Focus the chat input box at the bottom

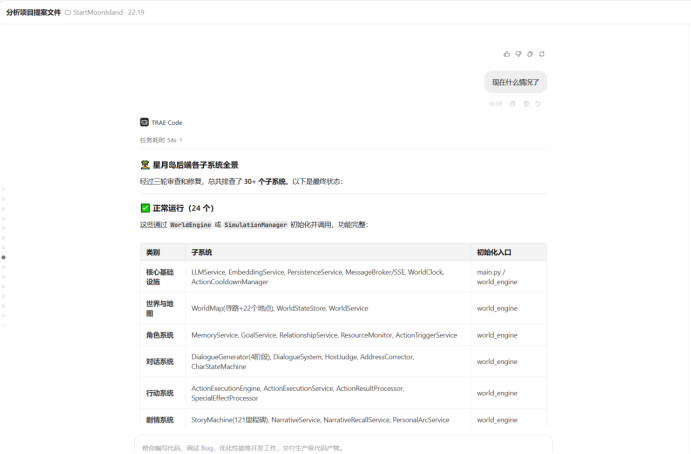click(x=343, y=447)
